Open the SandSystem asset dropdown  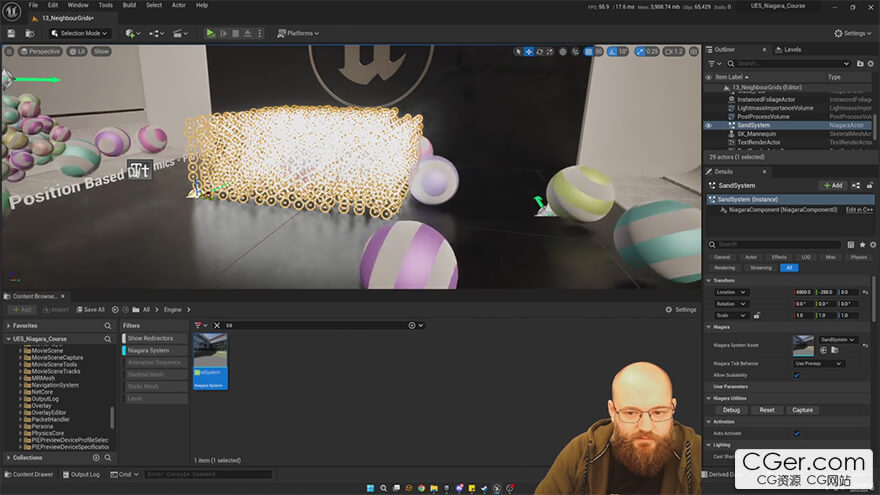pyautogui.click(x=837, y=340)
